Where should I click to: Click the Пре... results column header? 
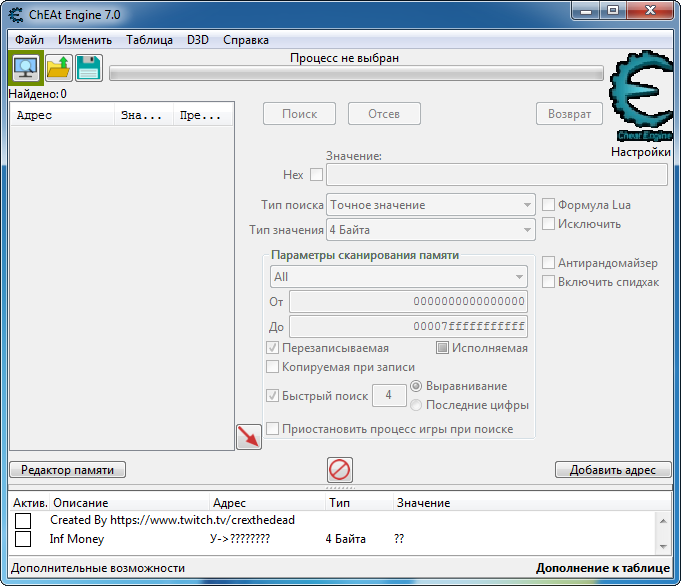coord(203,116)
